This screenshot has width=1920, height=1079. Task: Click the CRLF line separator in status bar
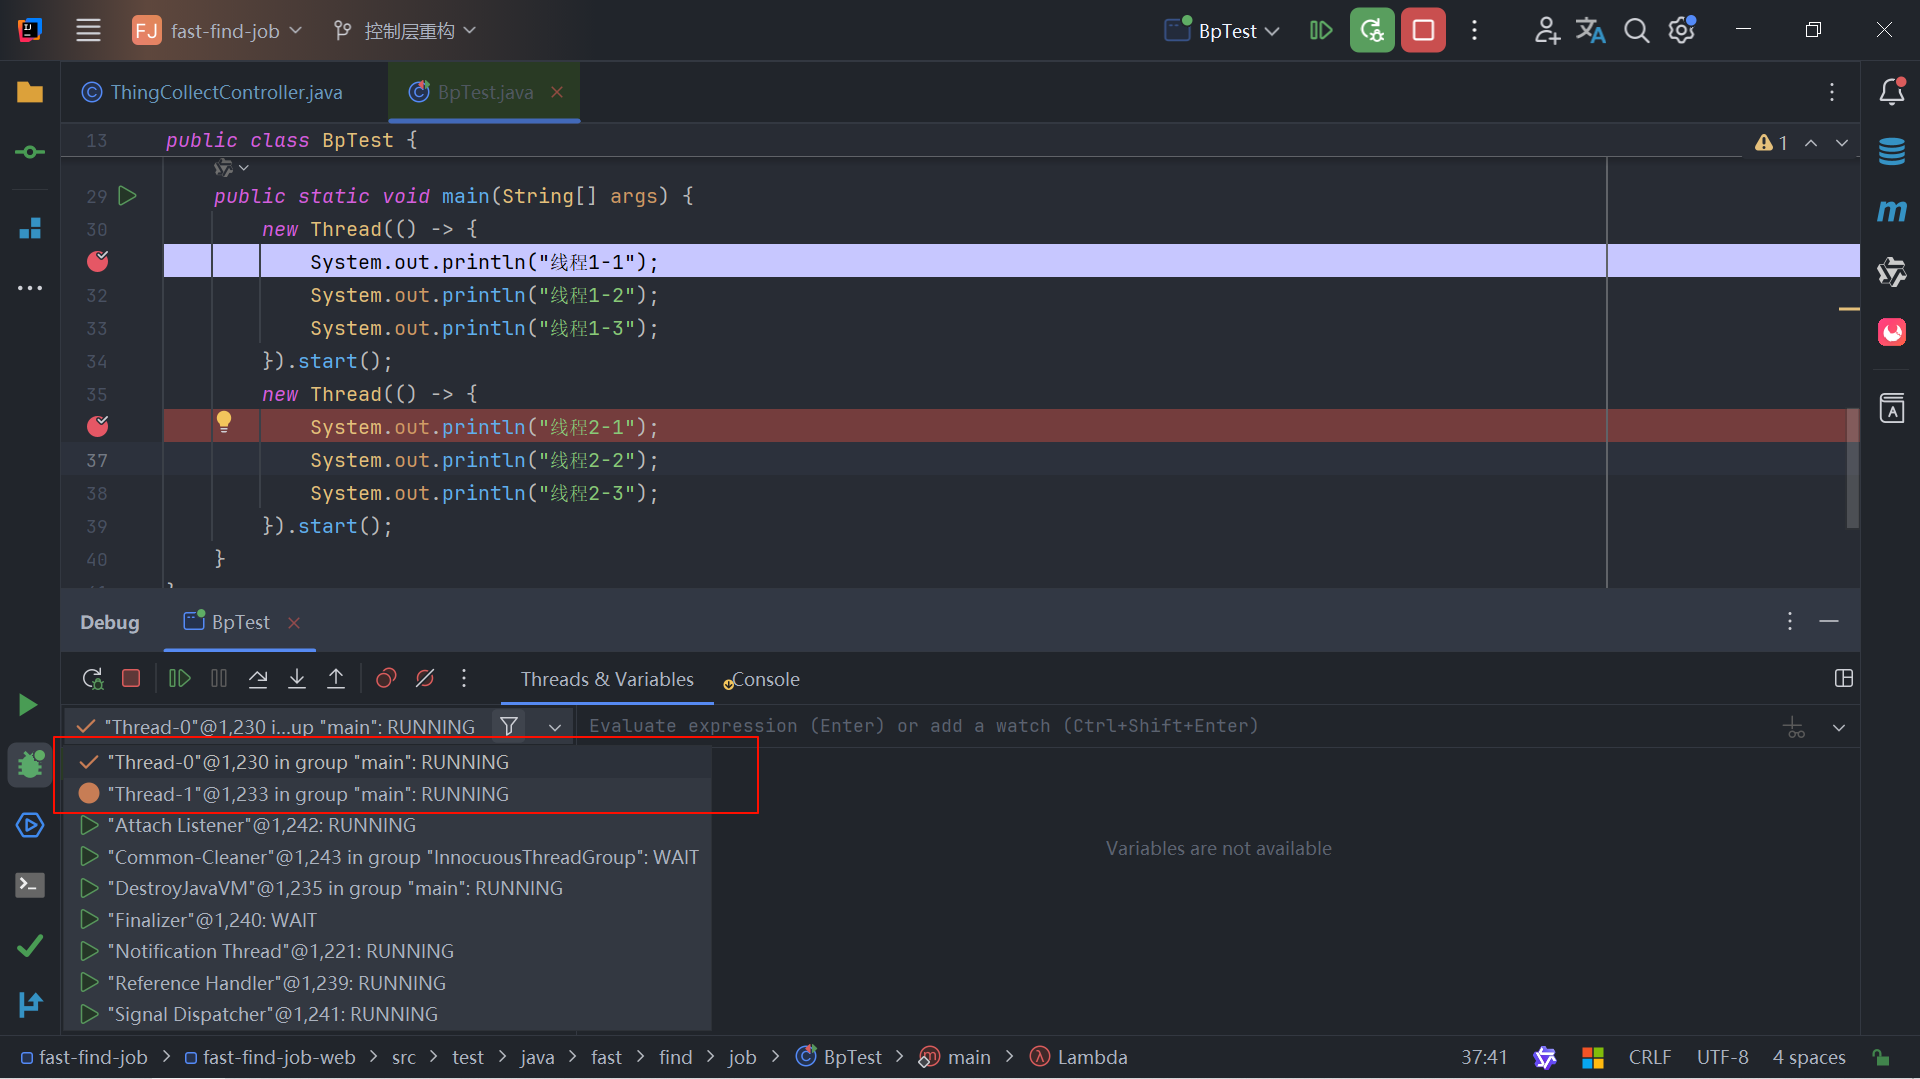[x=1649, y=1057]
